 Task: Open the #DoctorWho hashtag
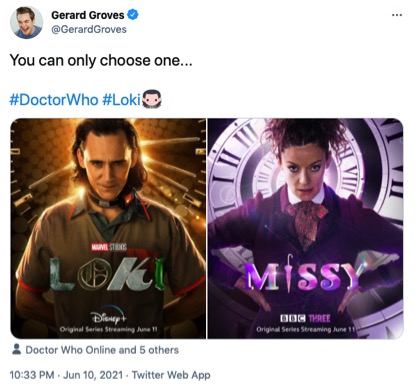pos(54,100)
